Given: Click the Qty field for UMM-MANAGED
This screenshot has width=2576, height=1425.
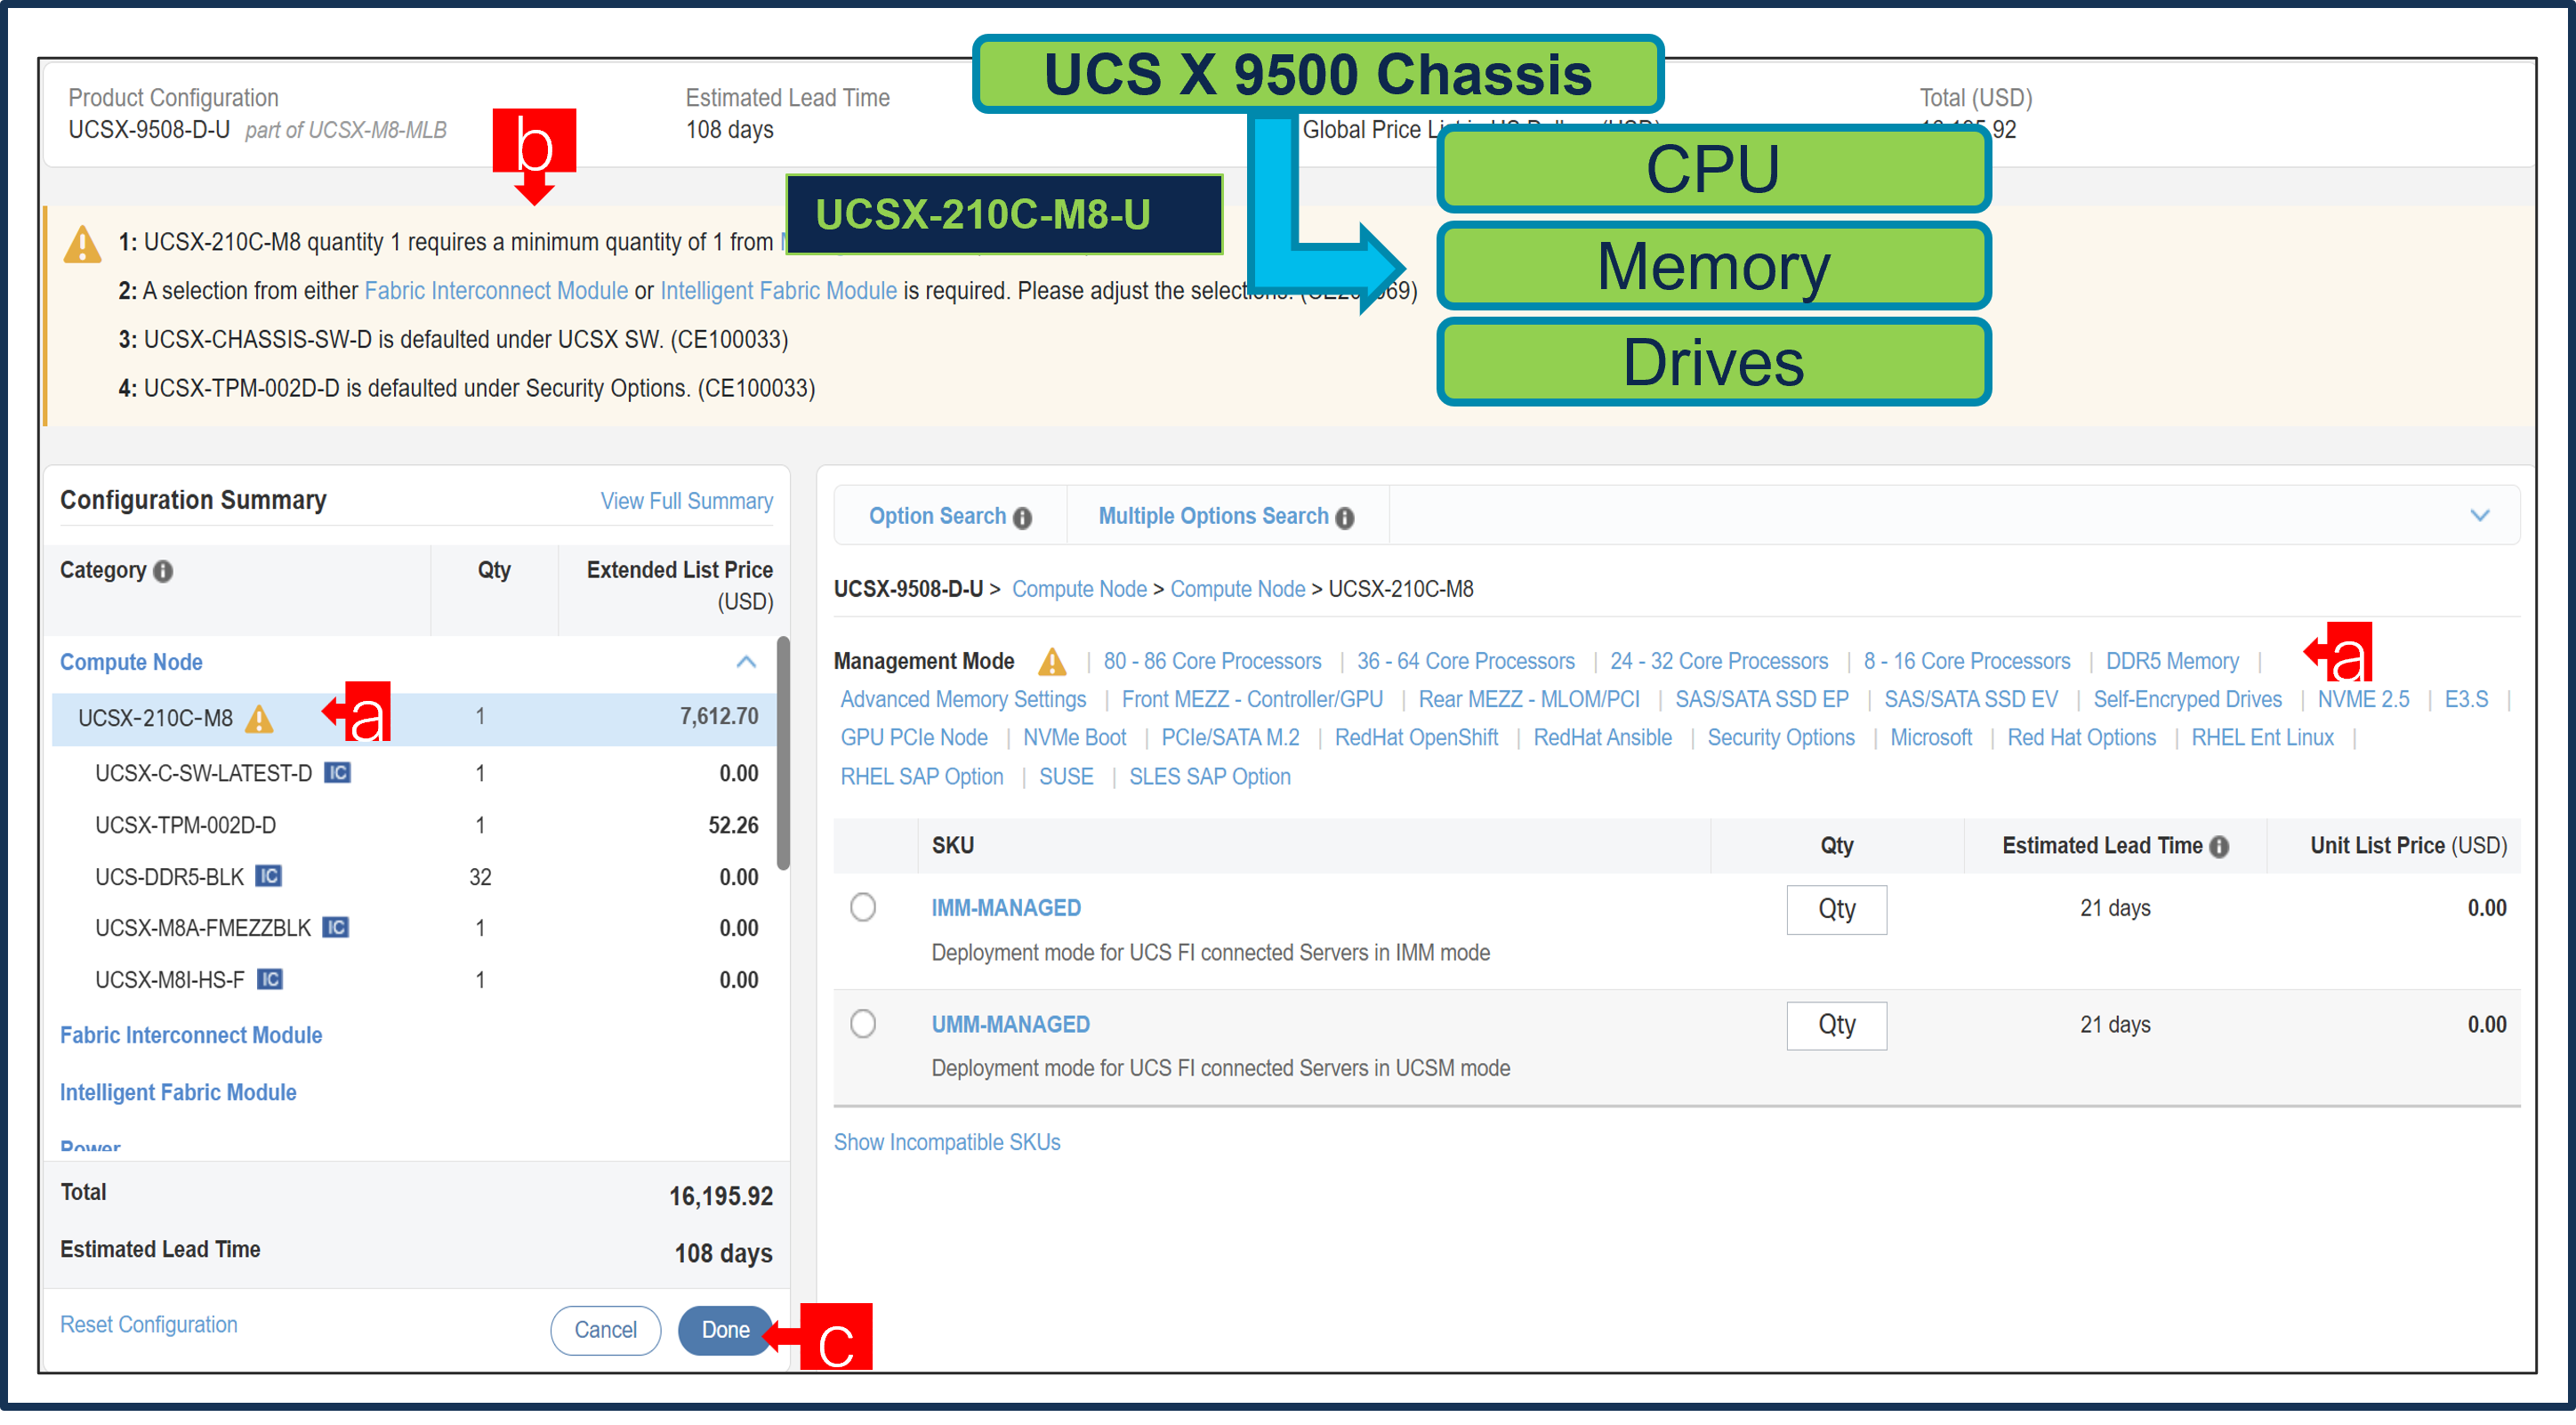Looking at the screenshot, I should [1837, 1026].
